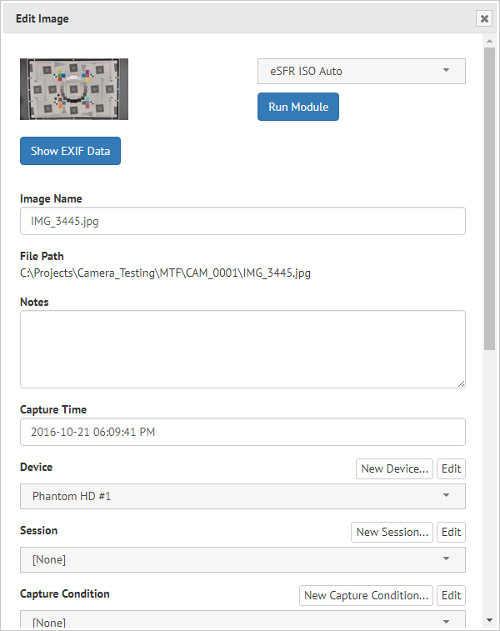
Task: Click the Capture Time field
Action: click(x=243, y=432)
